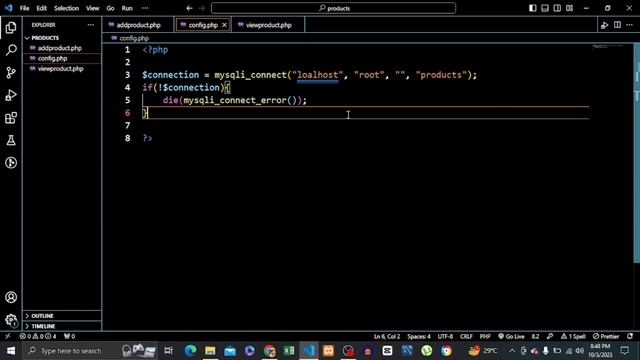Go forward using the navigation arrow
Image resolution: width=640 pixels, height=360 pixels.
(x=202, y=8)
